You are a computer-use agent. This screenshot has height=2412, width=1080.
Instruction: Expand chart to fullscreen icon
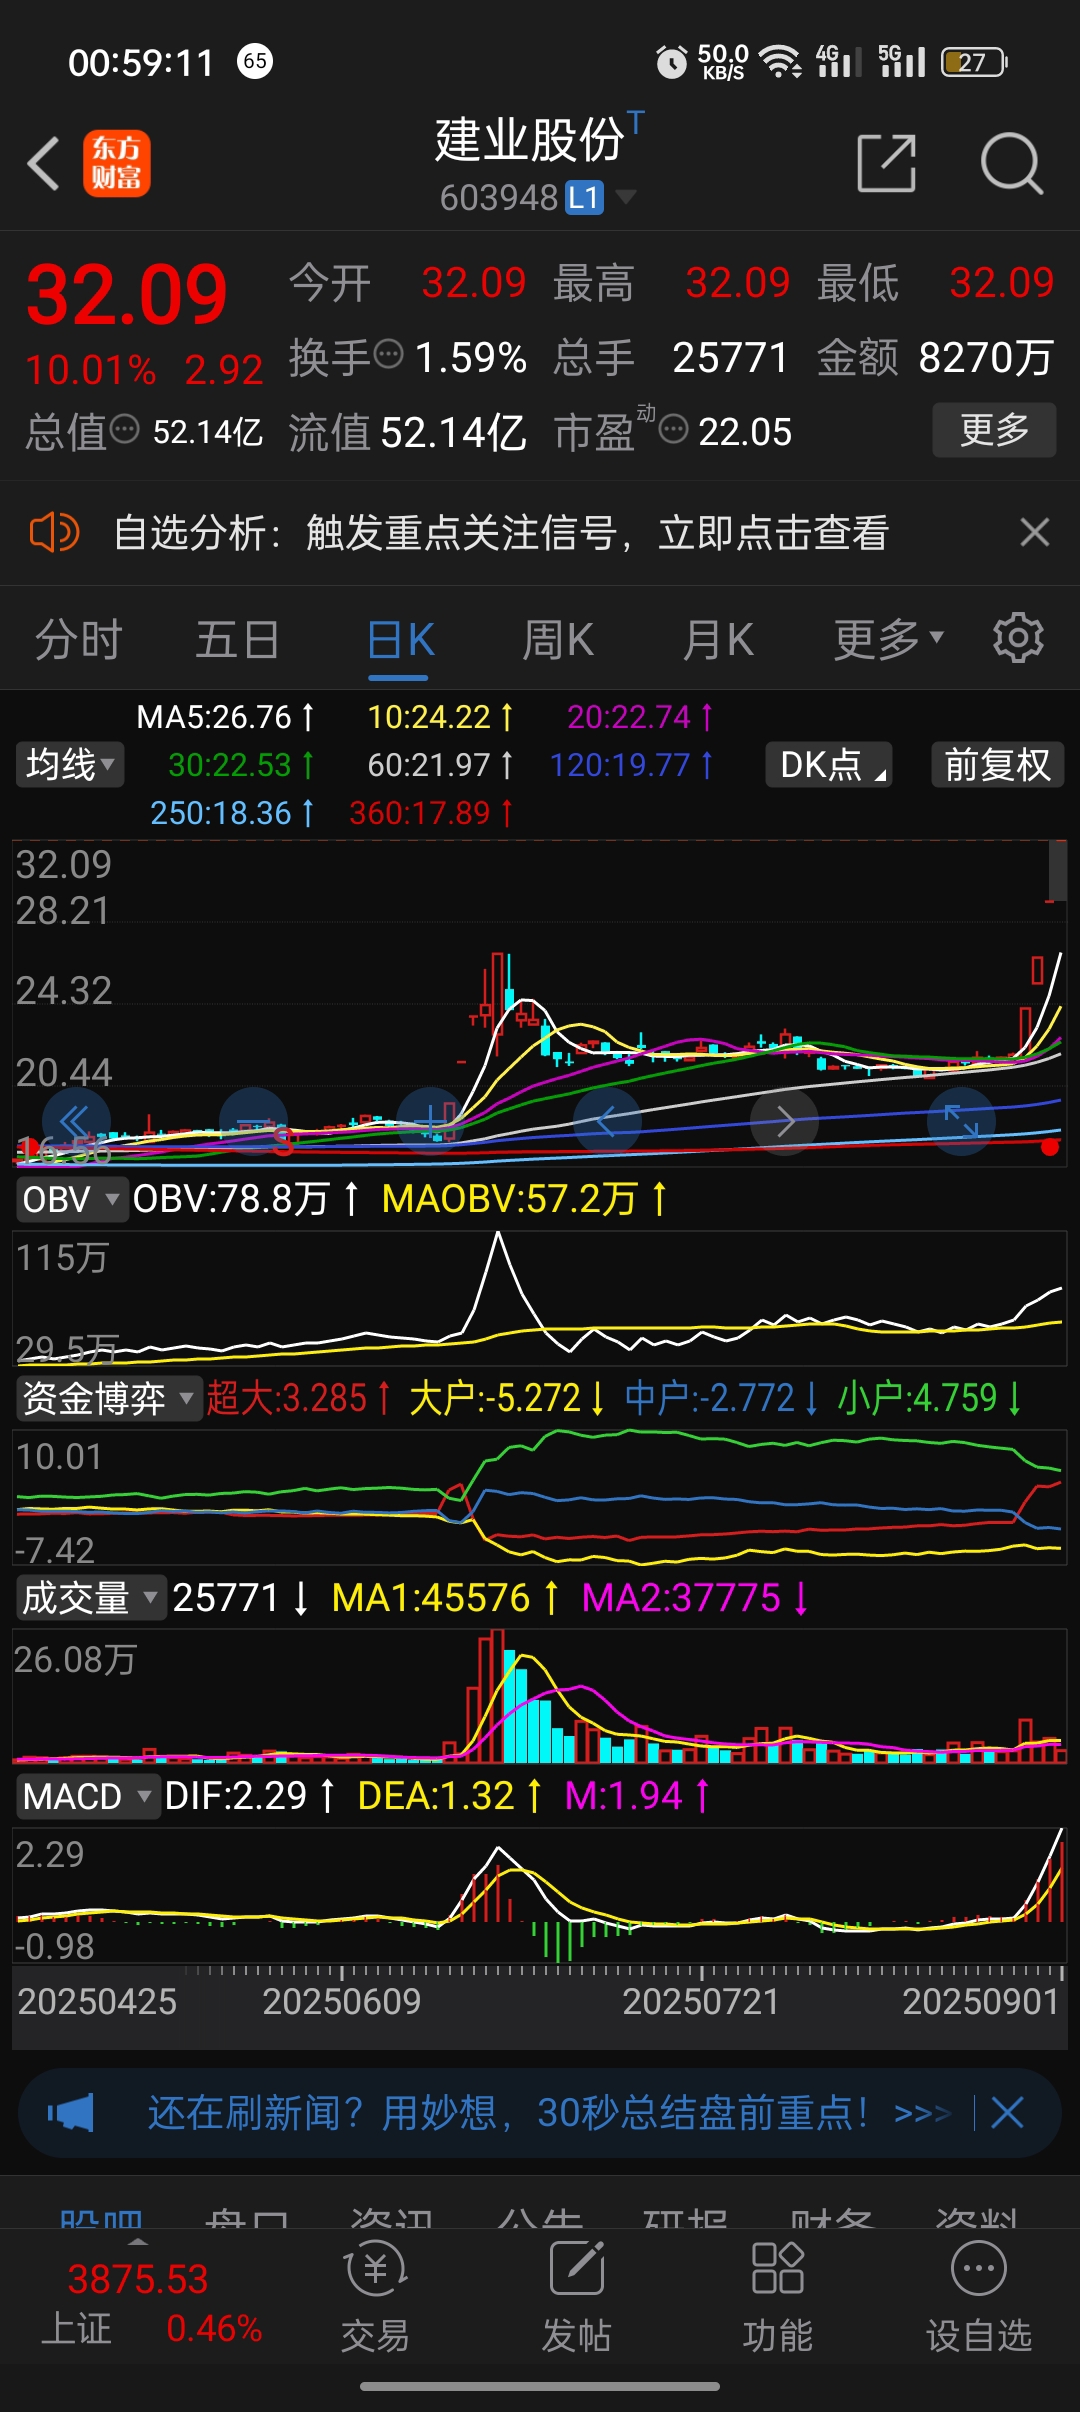[962, 1122]
